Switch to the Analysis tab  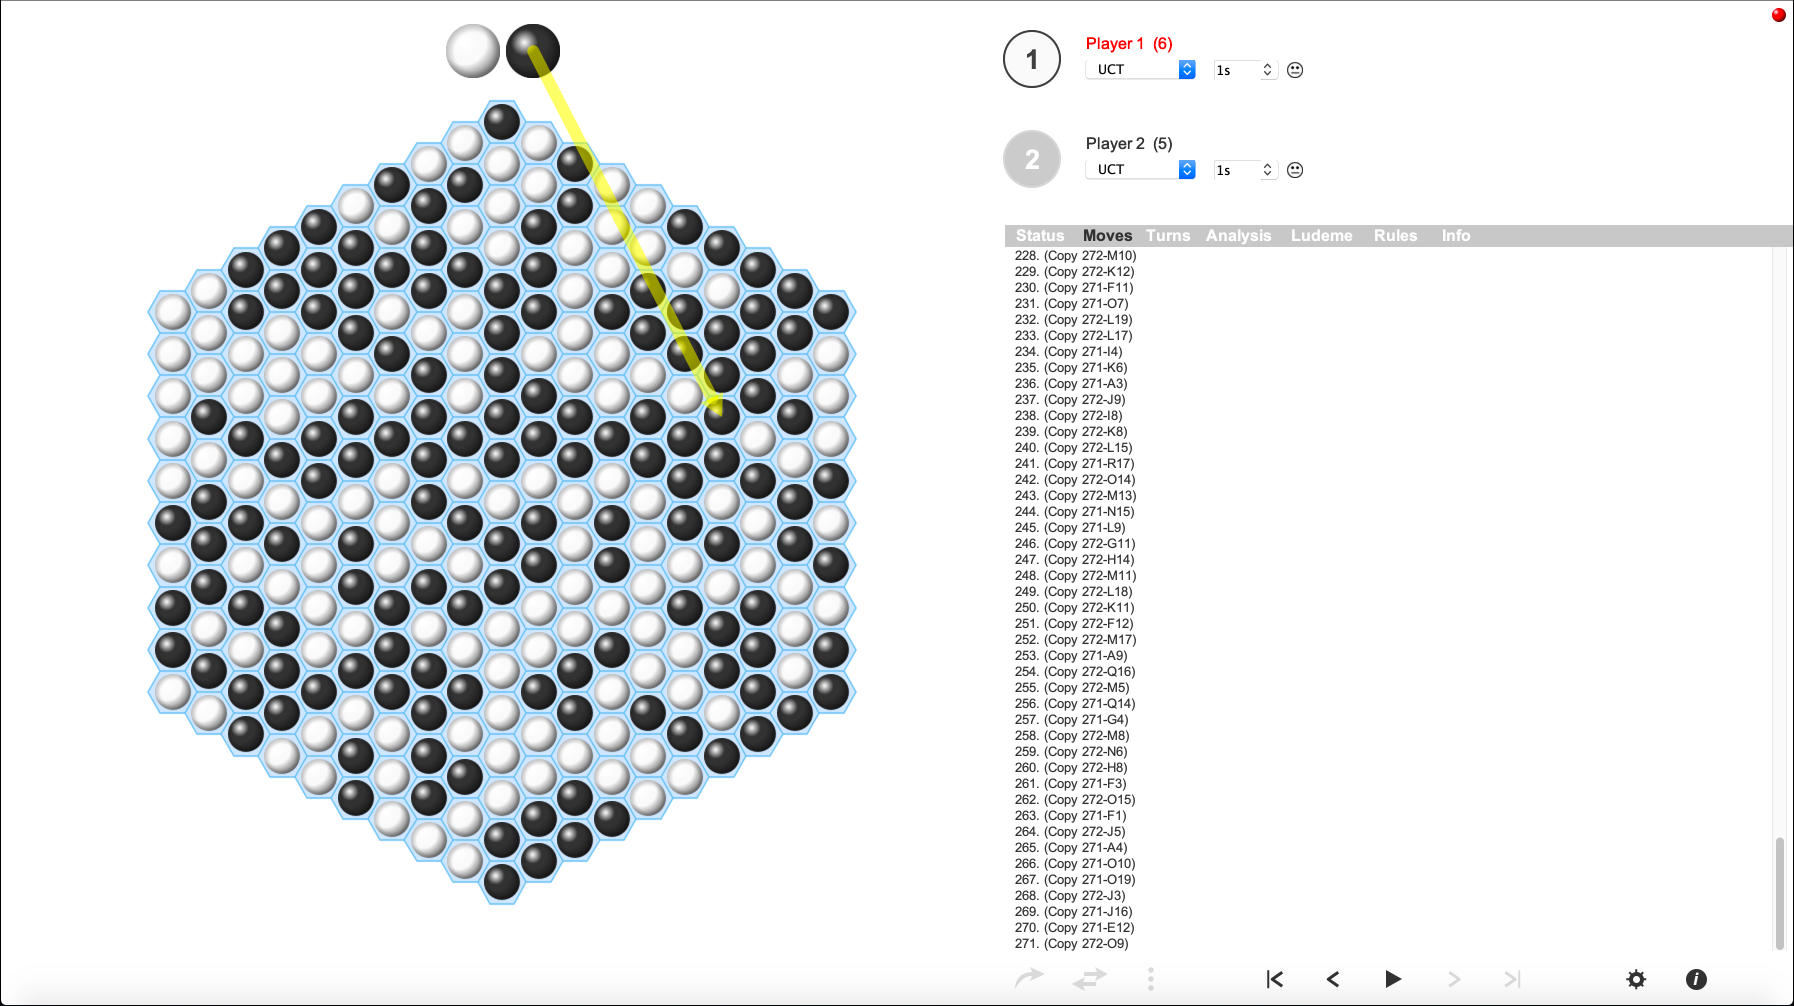pyautogui.click(x=1238, y=236)
